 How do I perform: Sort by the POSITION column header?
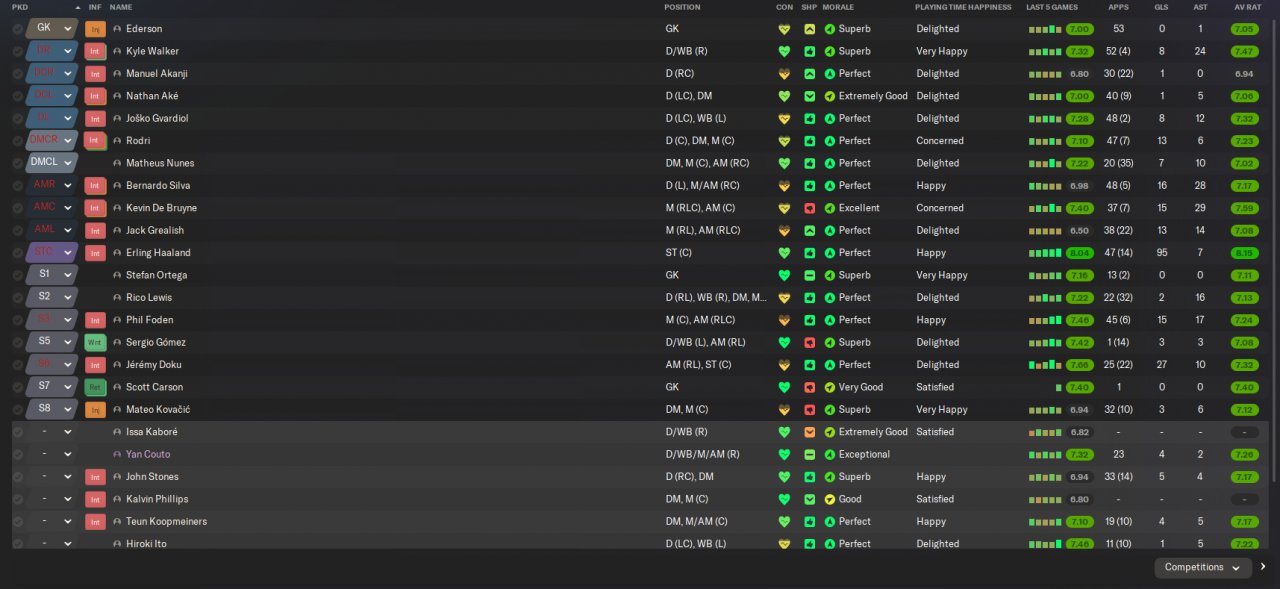click(x=682, y=7)
